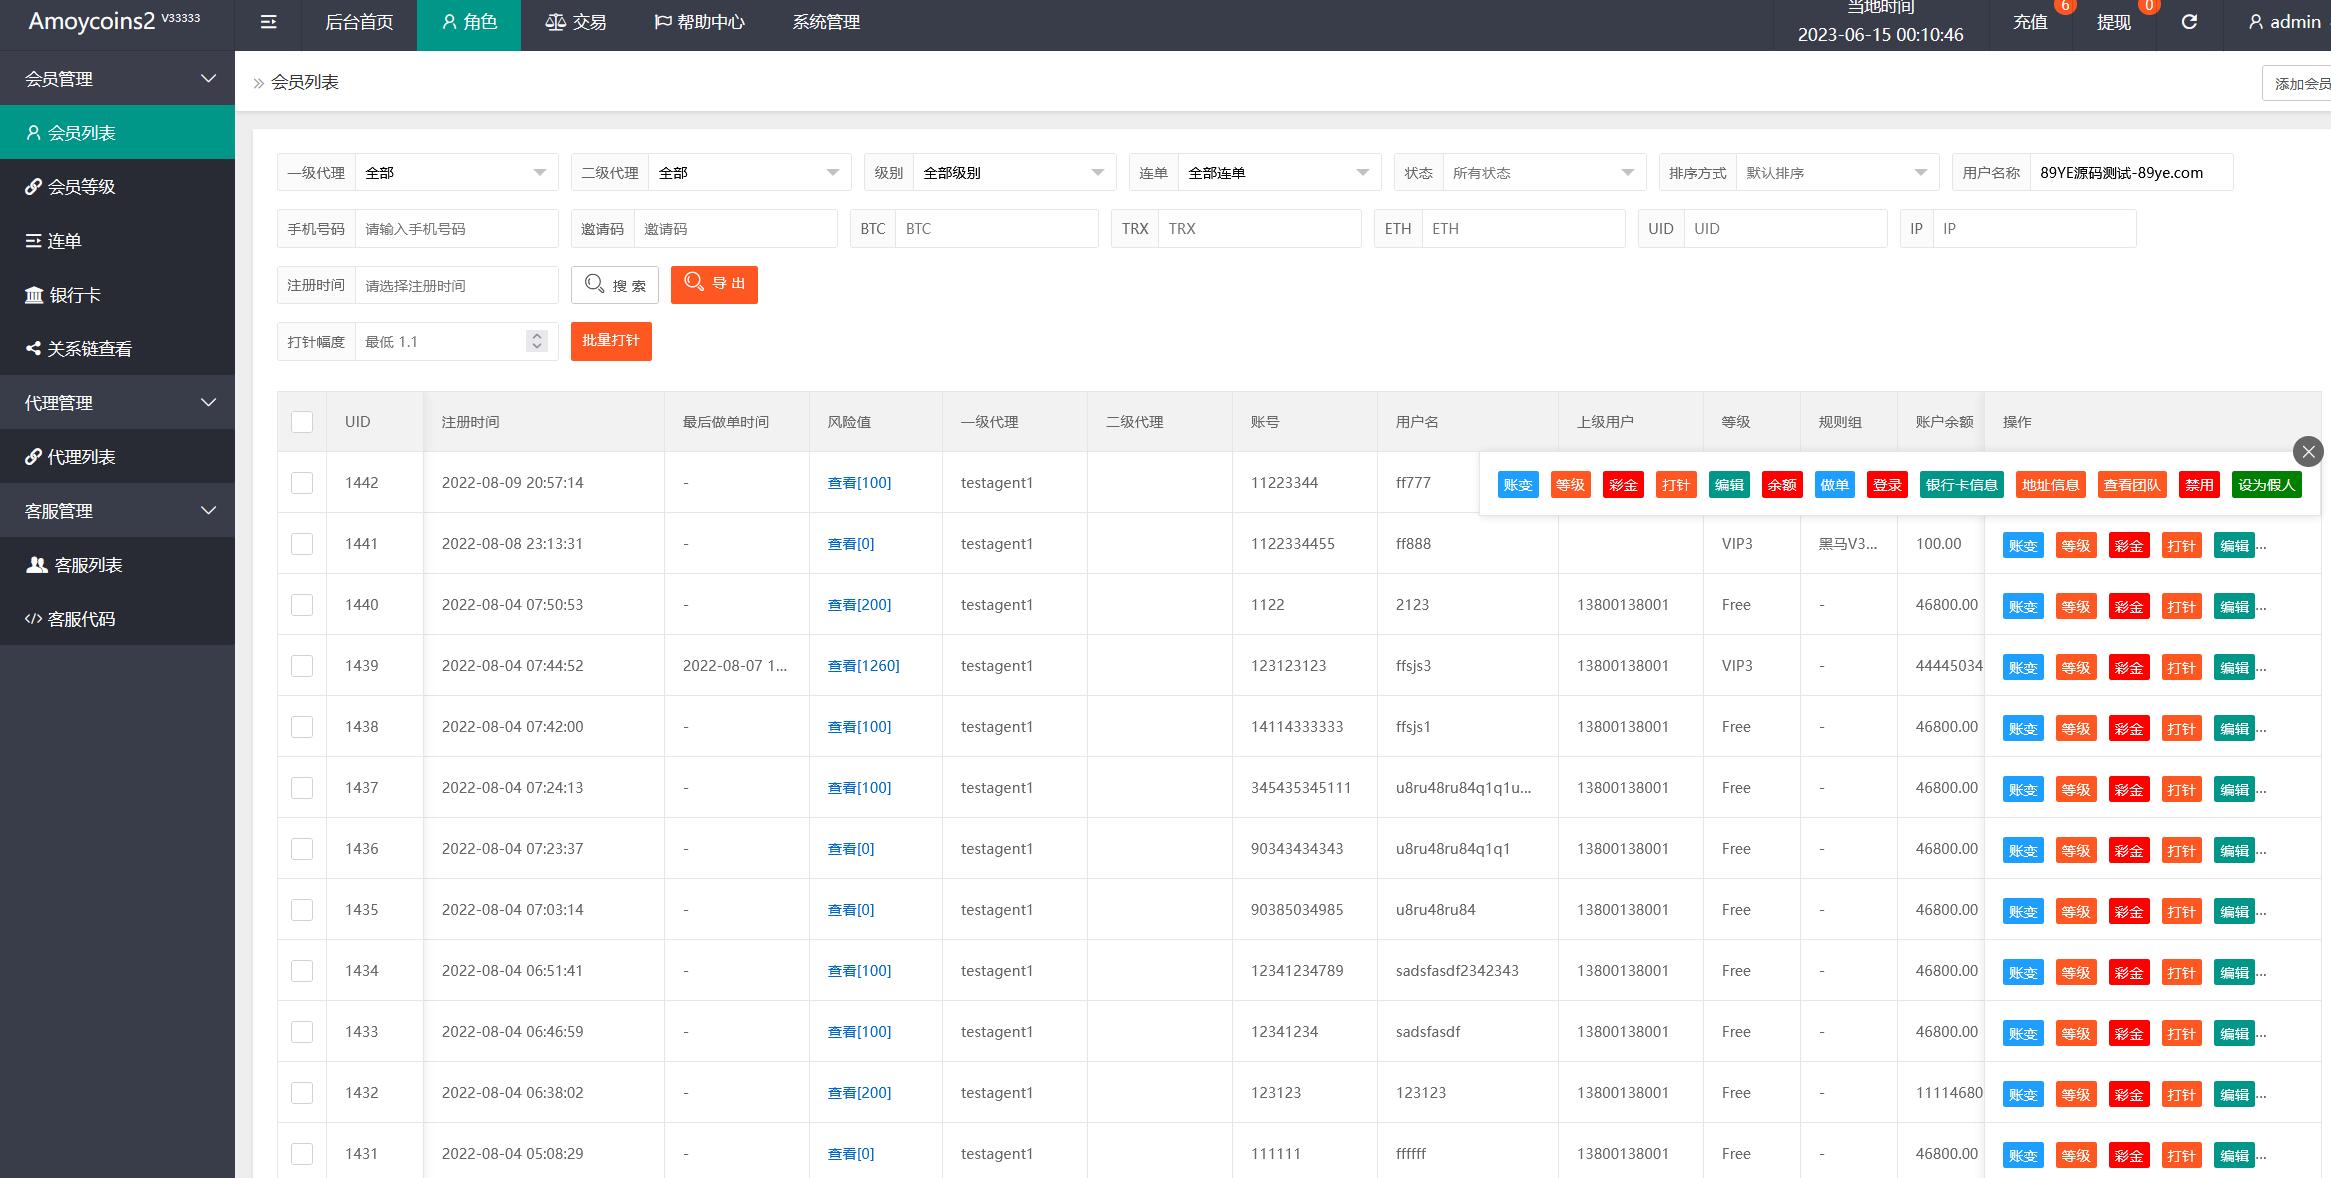Open the 一级代理 dropdown
This screenshot has width=2331, height=1178.
tap(455, 173)
